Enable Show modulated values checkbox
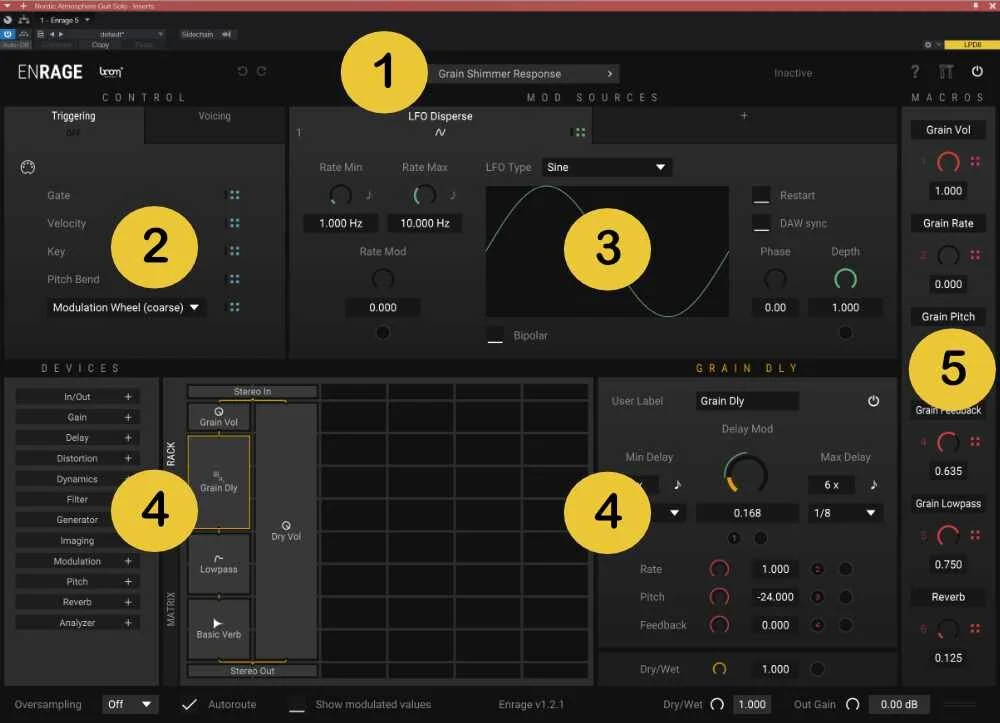 tap(297, 705)
